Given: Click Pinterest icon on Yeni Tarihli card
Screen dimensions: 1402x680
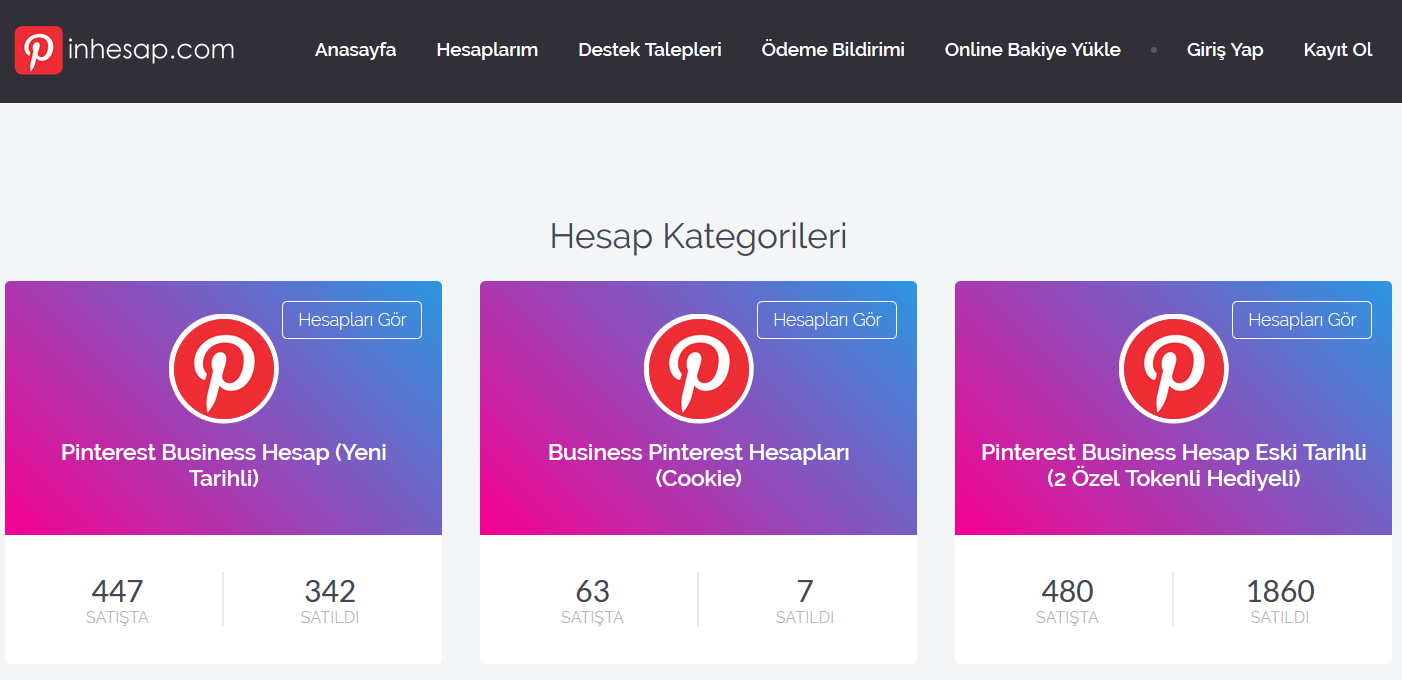Looking at the screenshot, I should click(224, 368).
